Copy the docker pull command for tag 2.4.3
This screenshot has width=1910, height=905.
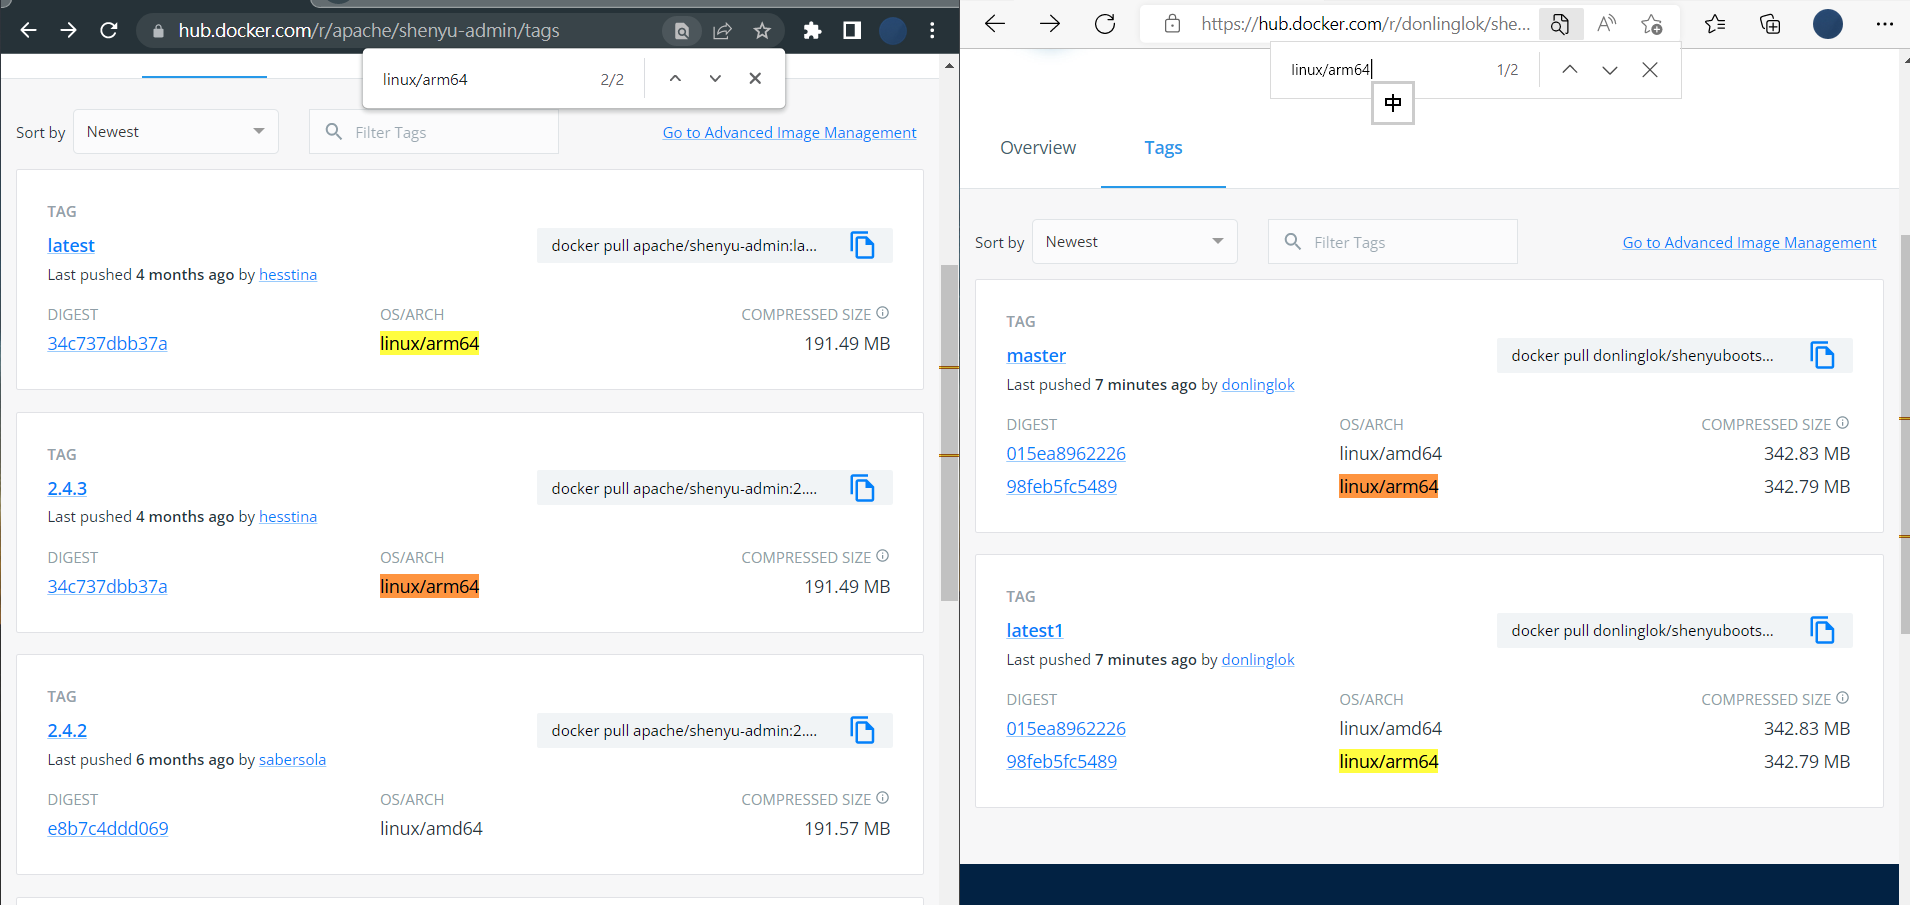pos(862,488)
